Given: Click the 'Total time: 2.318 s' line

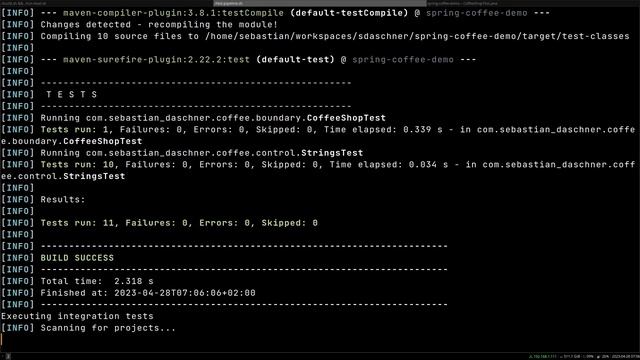Looking at the screenshot, I should 97,281.
